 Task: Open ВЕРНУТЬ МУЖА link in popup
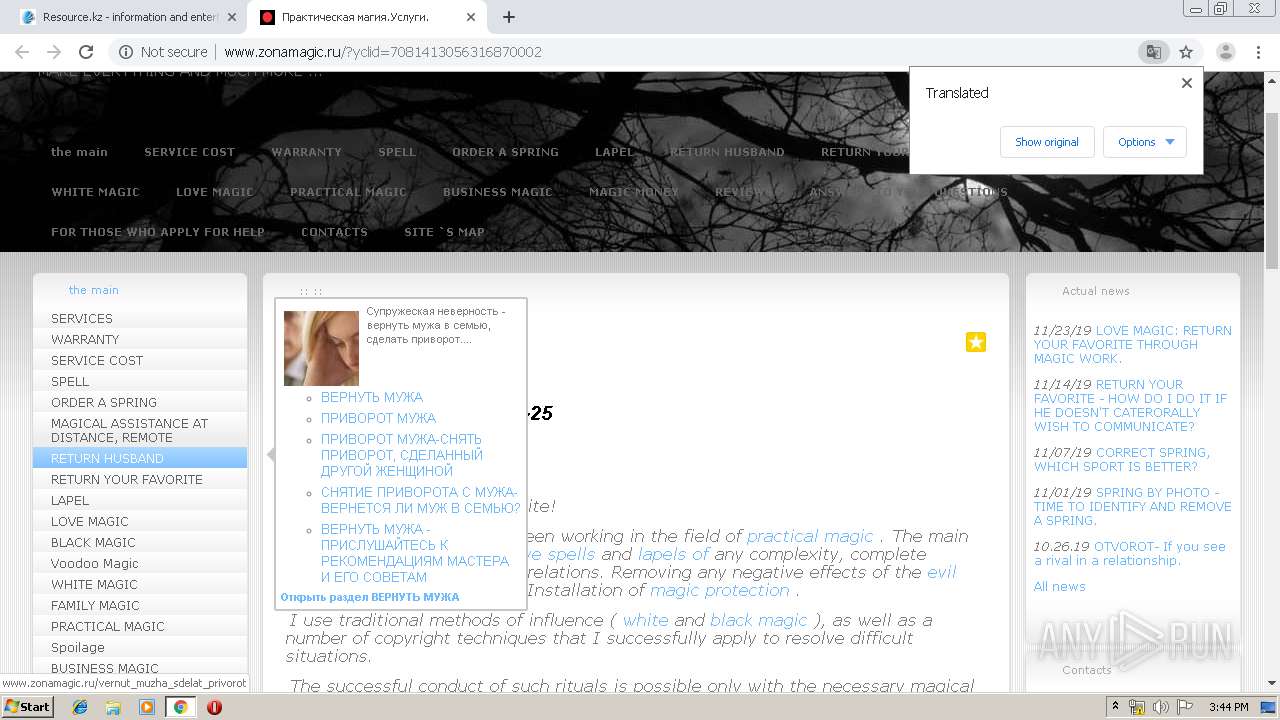[x=372, y=397]
